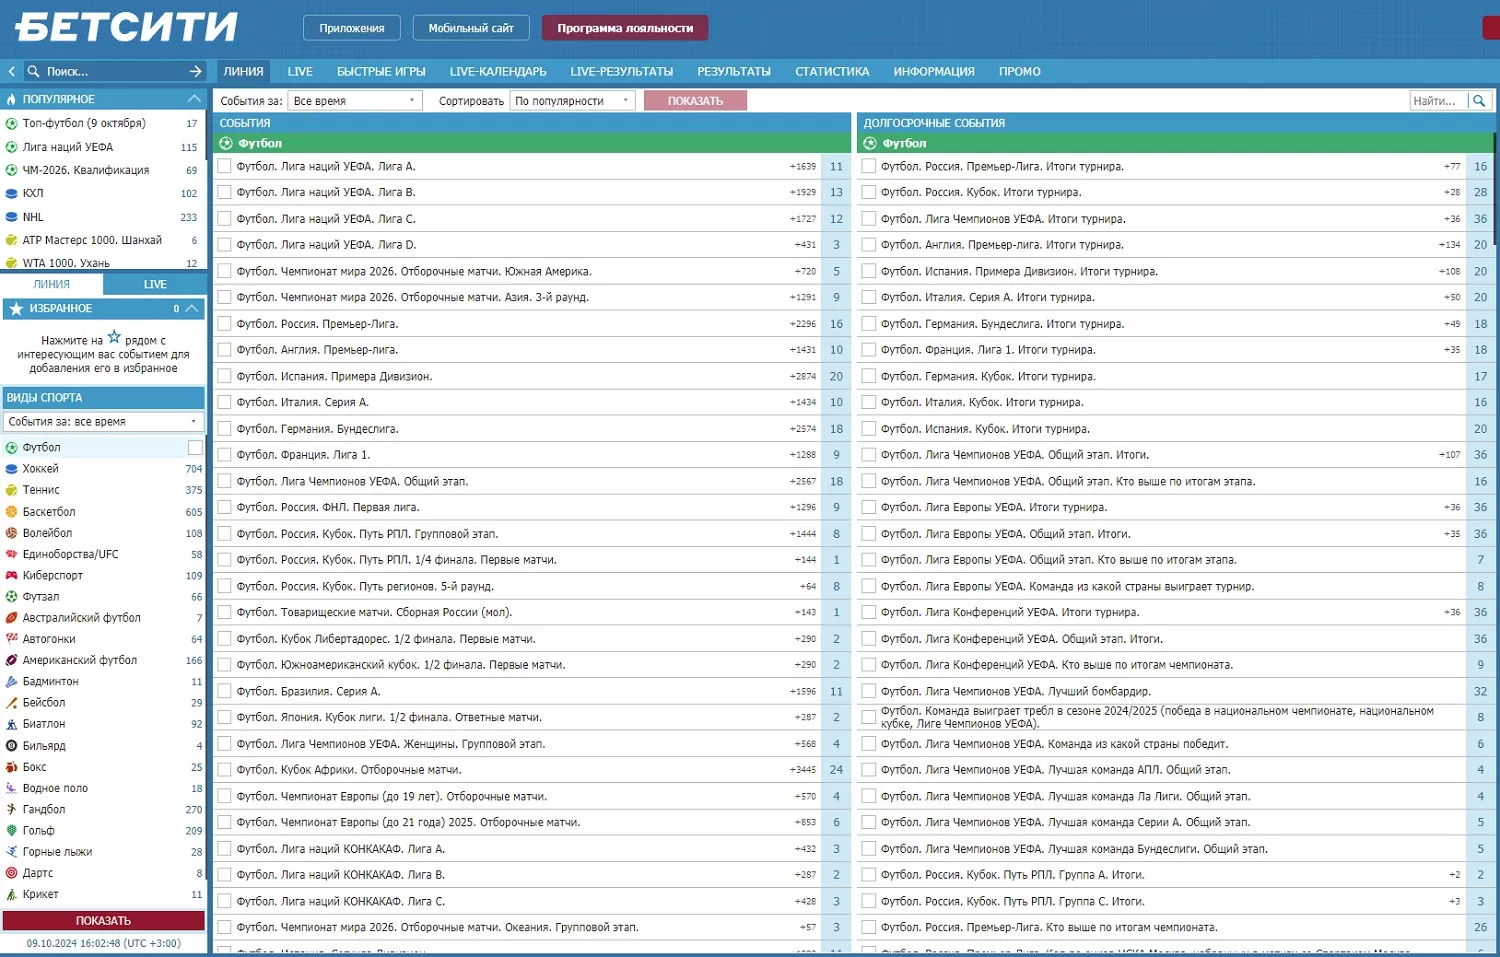Viewport: 1500px width, 957px height.
Task: Click the magnifier icon beside the Найти field
Action: [x=1479, y=100]
